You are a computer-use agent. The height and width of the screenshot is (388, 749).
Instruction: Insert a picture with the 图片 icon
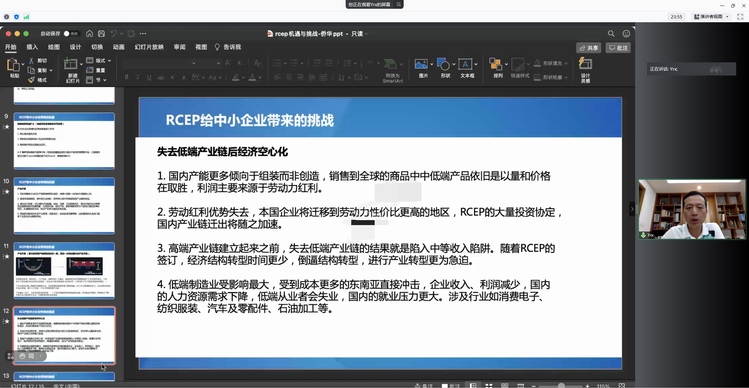[421, 64]
